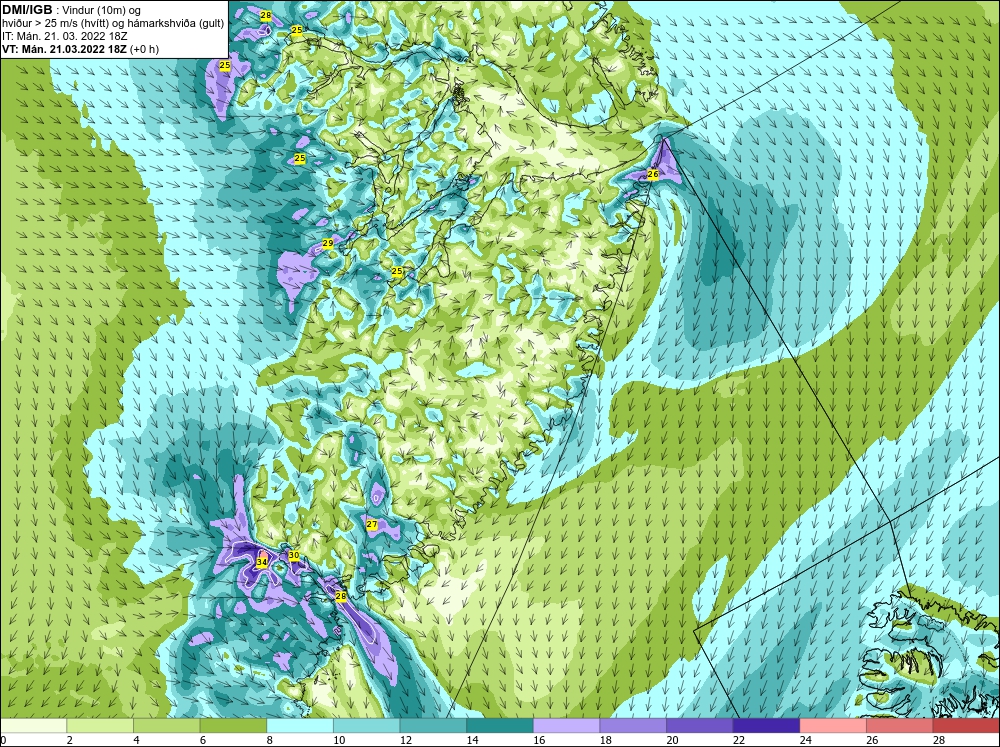Select the 8–10 m/s pale cyan swatch

point(300,725)
